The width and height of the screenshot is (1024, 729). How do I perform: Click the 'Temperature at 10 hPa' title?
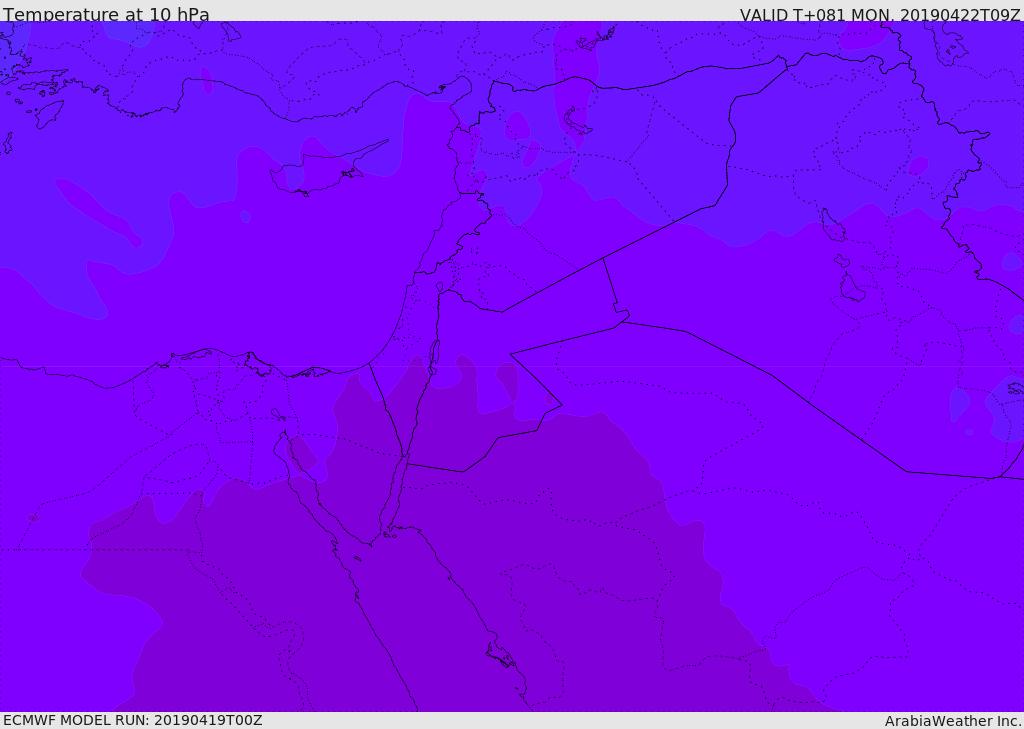point(106,14)
